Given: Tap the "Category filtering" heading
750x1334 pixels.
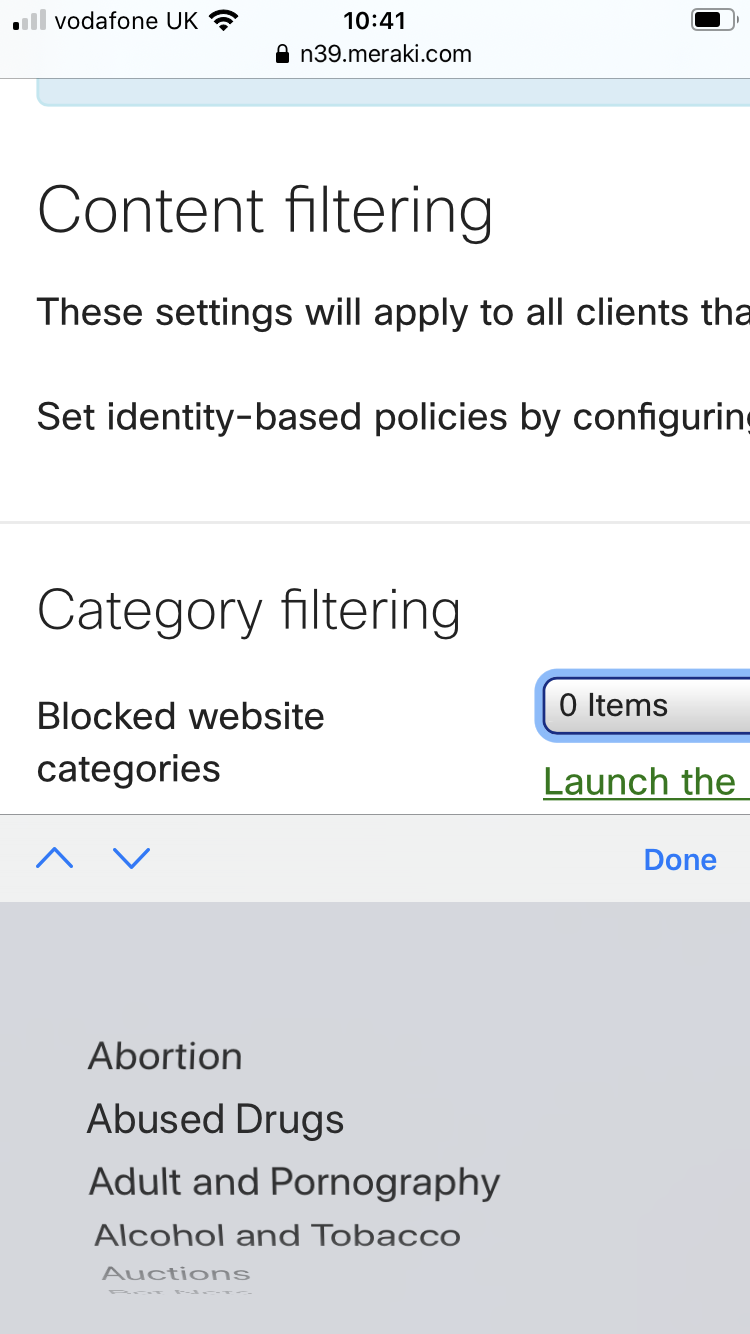Looking at the screenshot, I should [x=249, y=611].
